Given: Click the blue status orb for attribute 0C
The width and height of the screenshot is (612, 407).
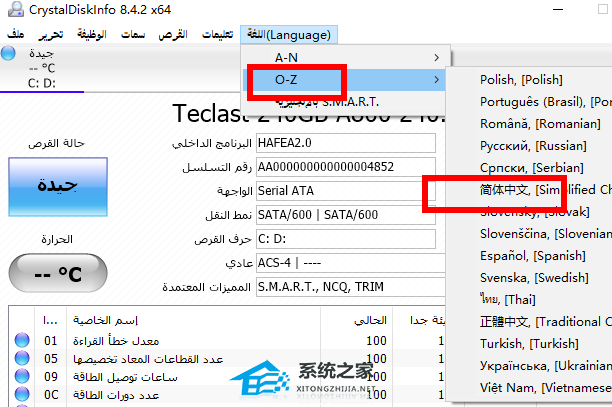Looking at the screenshot, I should click(x=20, y=394).
